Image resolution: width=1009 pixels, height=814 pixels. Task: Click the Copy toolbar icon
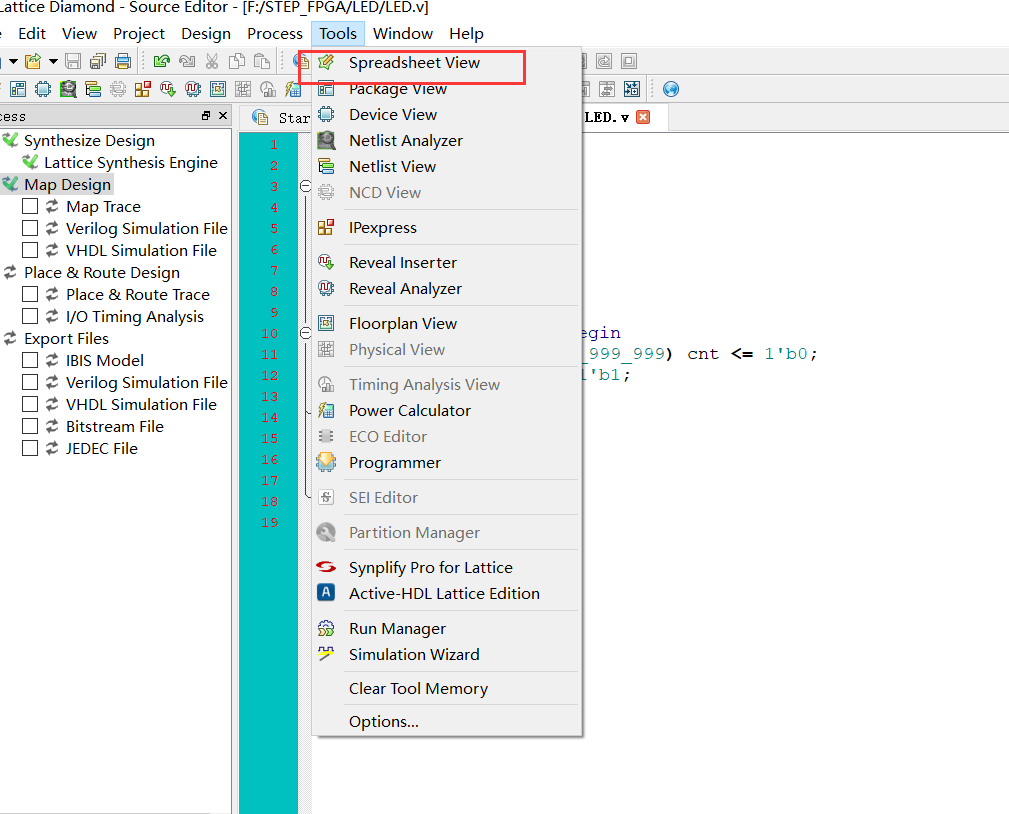tap(237, 61)
